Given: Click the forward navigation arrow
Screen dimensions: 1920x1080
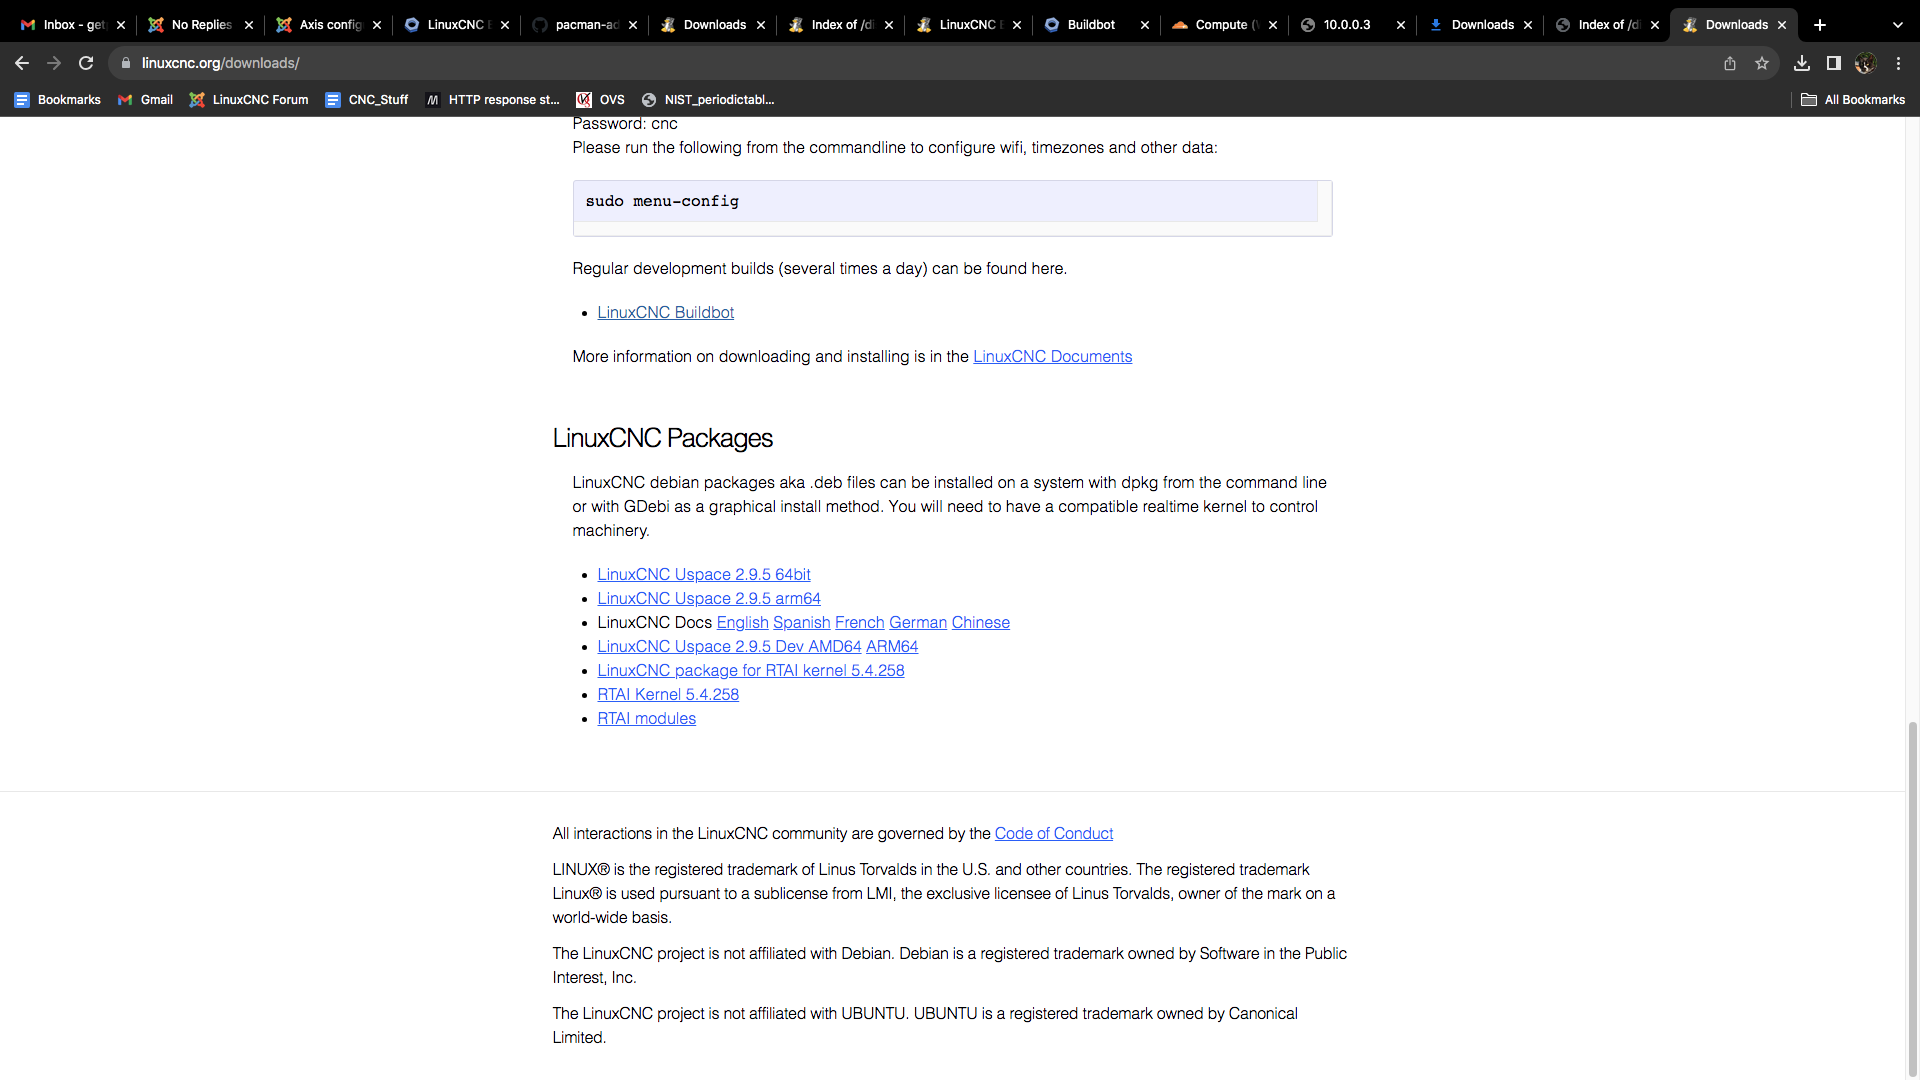Looking at the screenshot, I should pos(54,62).
